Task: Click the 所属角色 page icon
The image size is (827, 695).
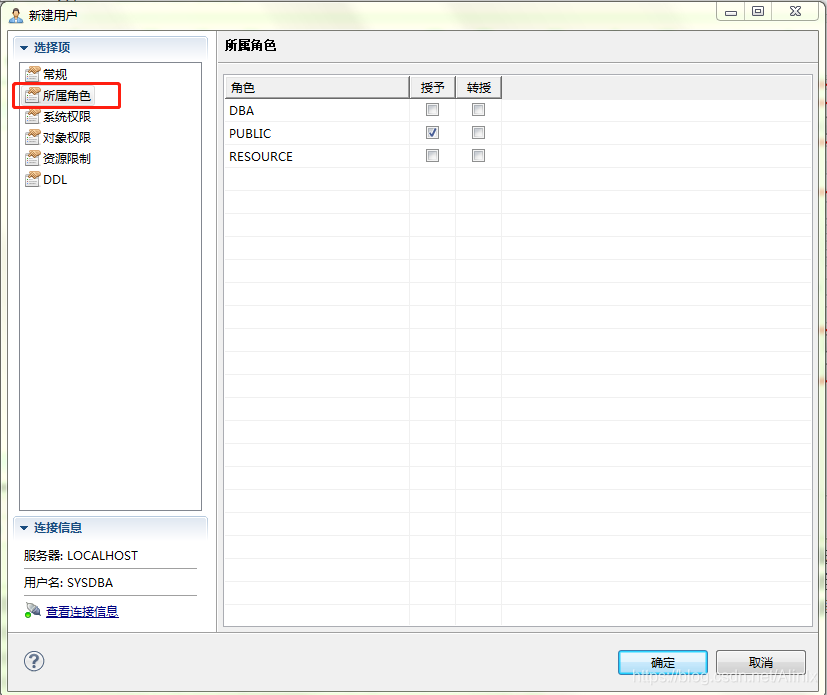Action: tap(32, 95)
